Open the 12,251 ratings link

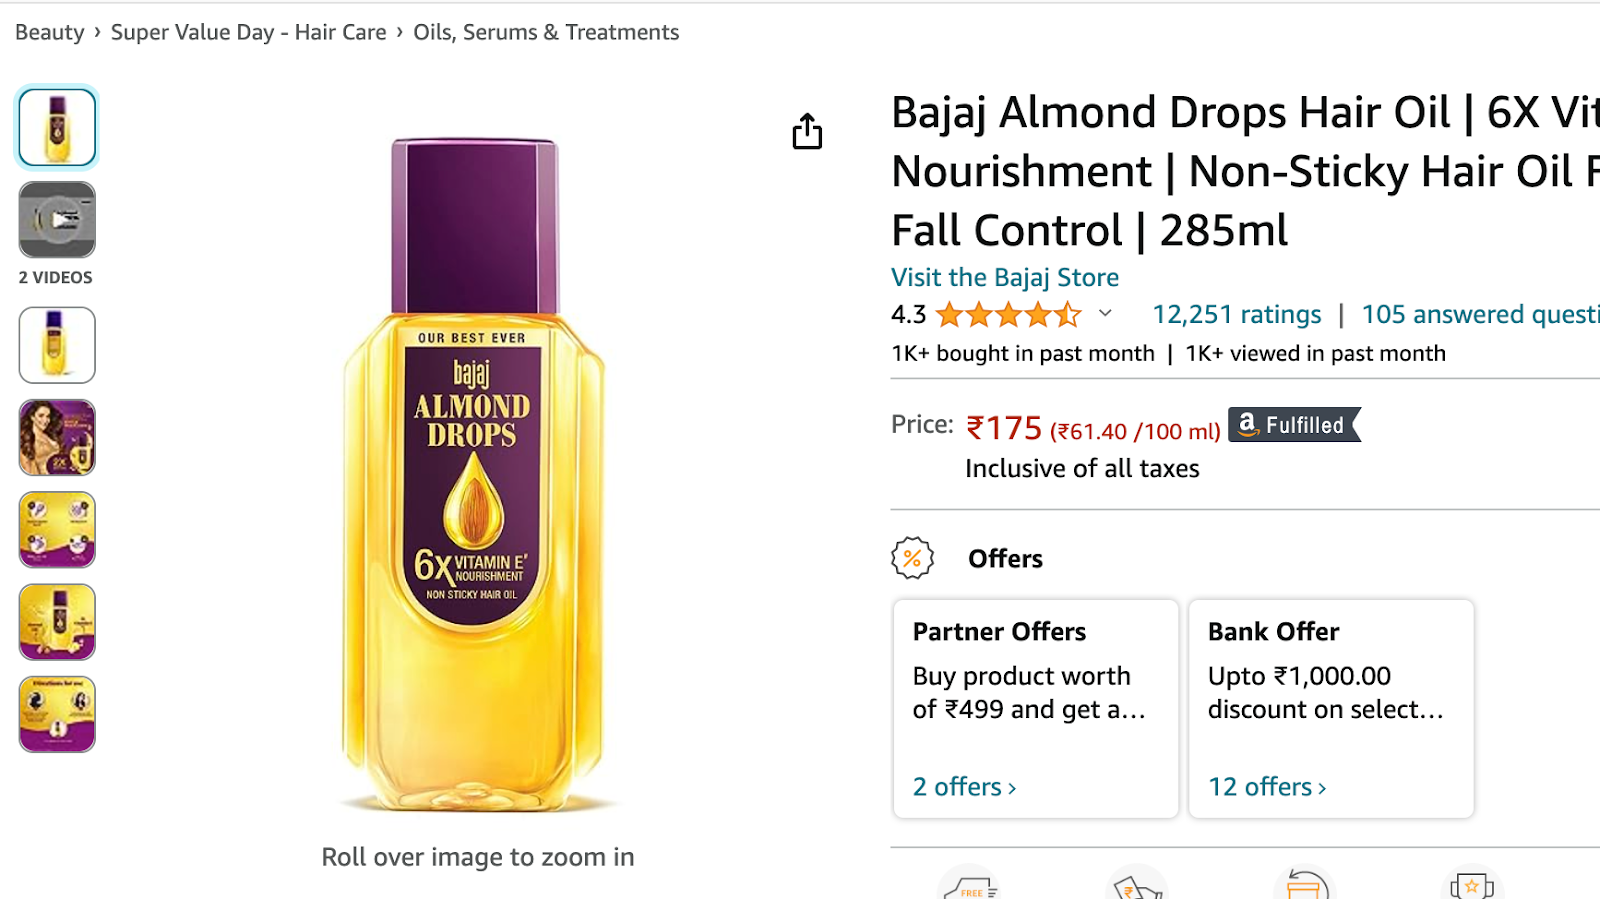[1236, 315]
